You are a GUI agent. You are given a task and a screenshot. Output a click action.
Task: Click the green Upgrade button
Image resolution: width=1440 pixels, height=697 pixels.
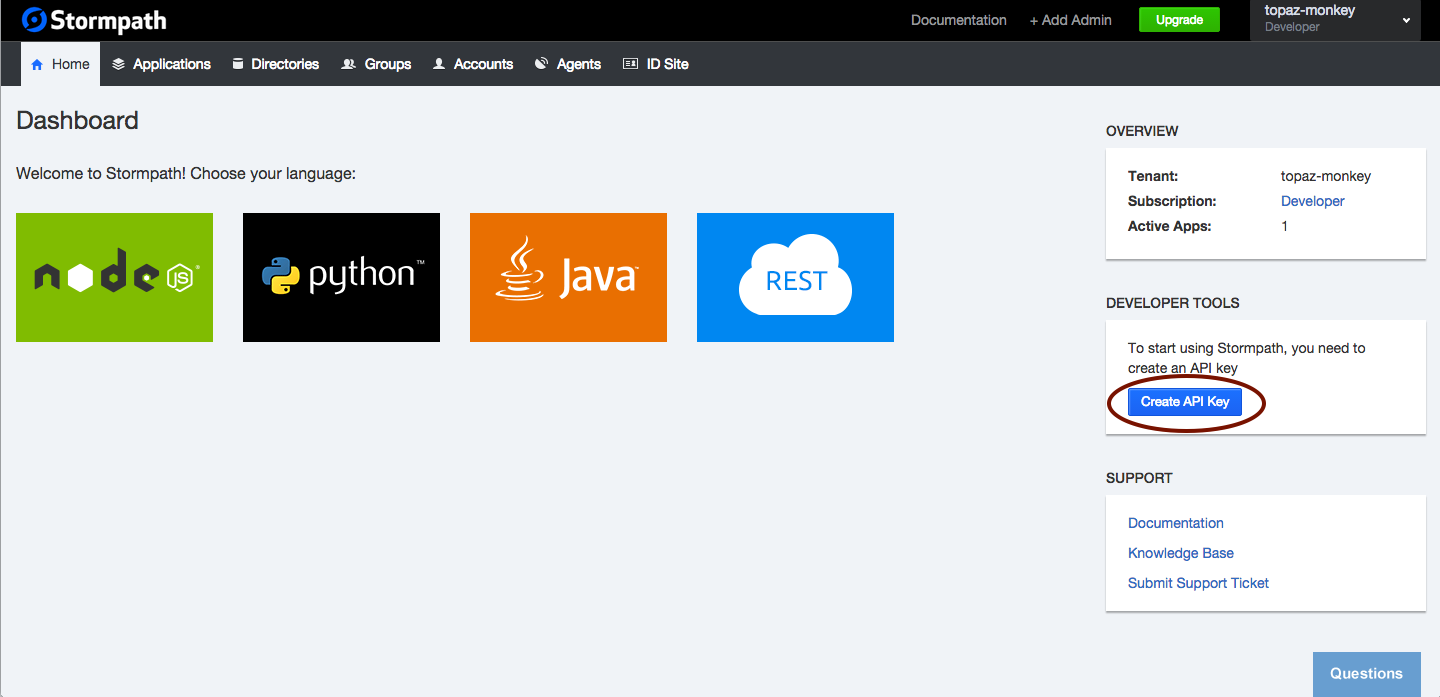pyautogui.click(x=1179, y=20)
